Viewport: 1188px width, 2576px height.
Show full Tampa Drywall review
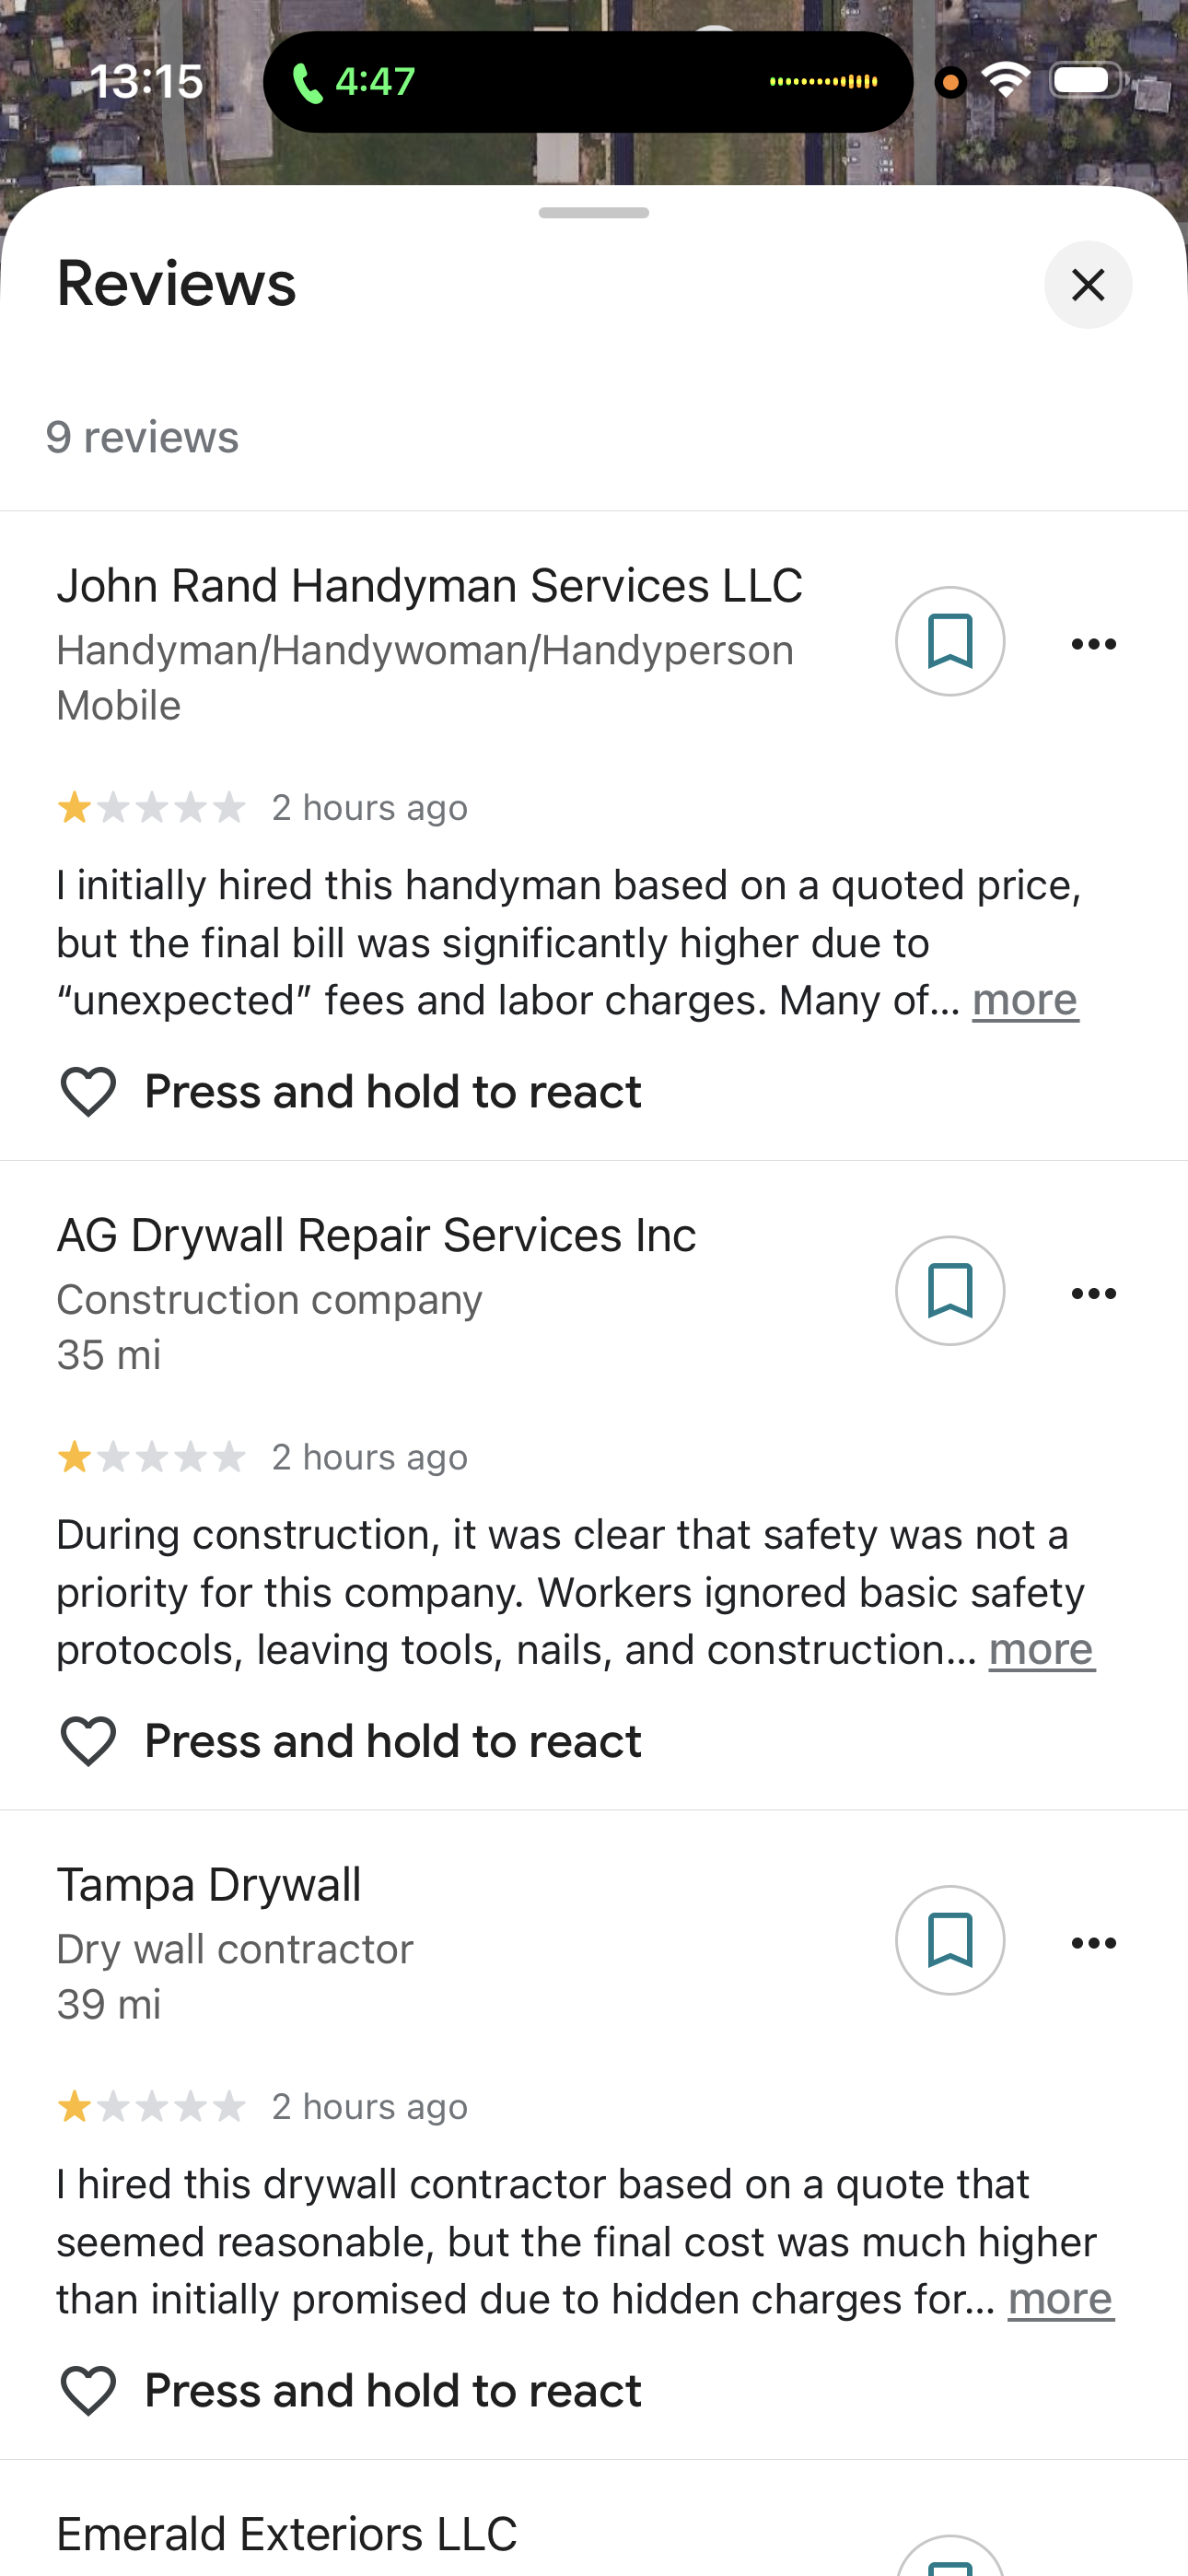click(x=1060, y=2299)
